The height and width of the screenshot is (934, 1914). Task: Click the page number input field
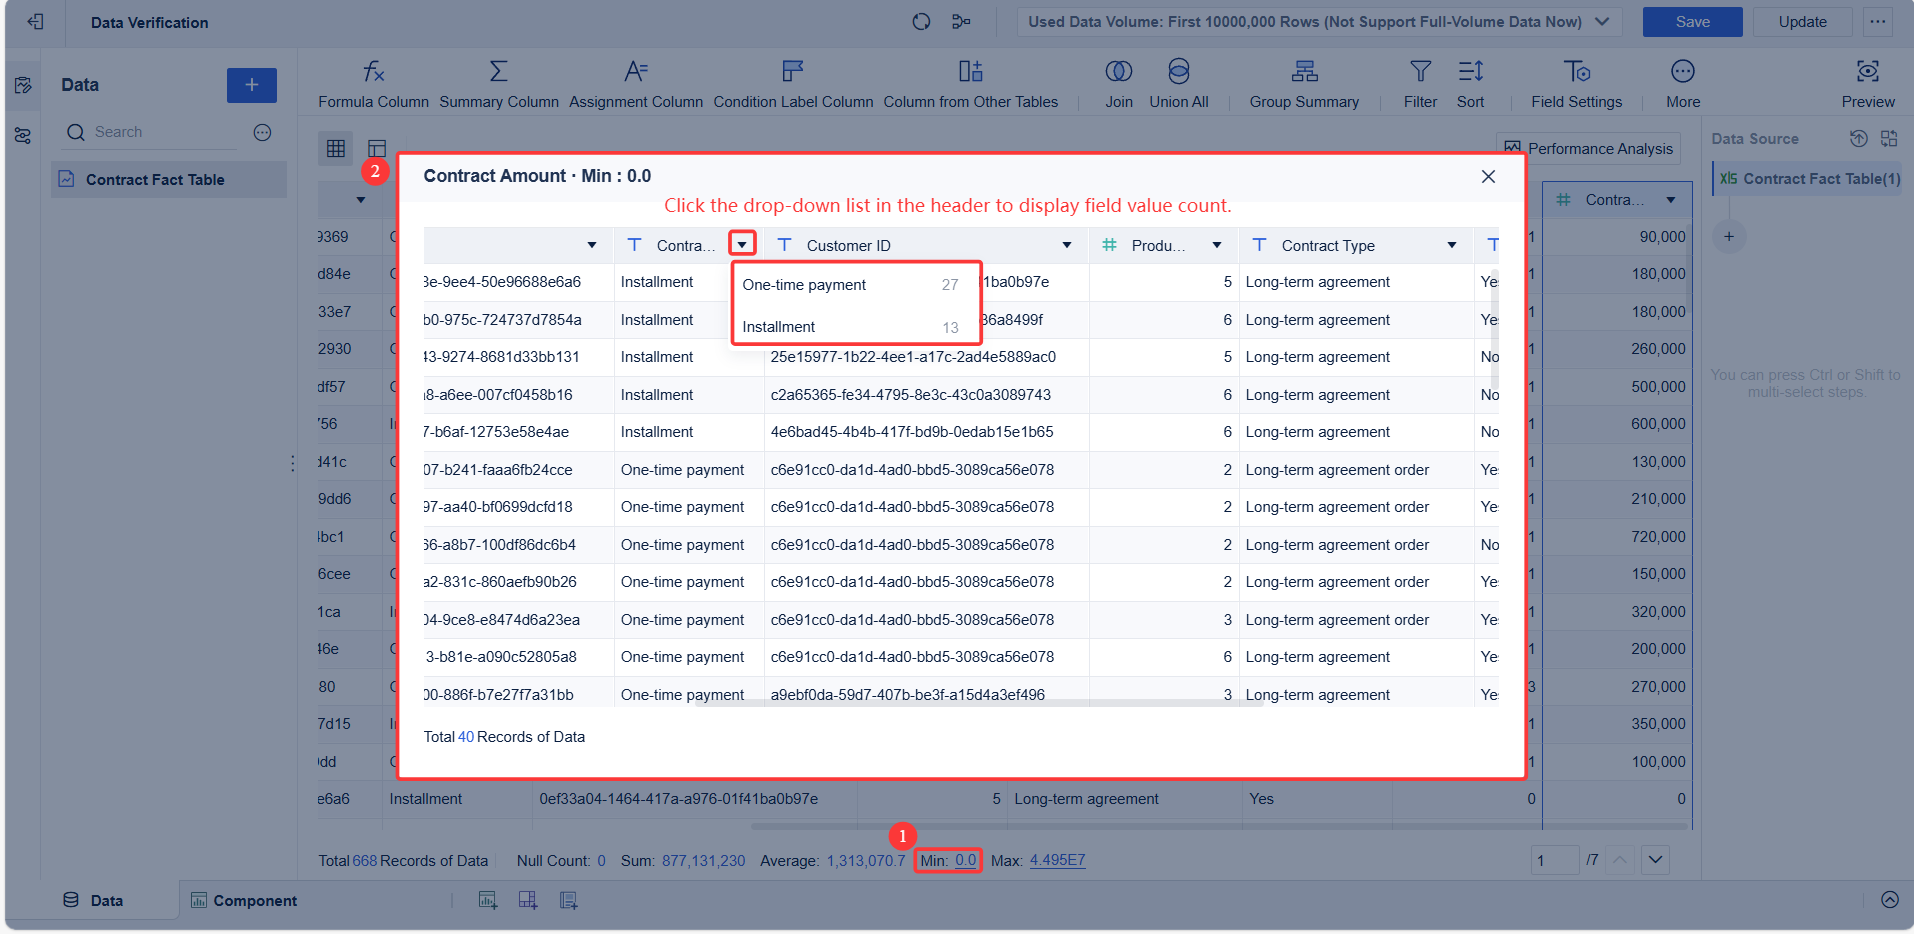1555,860
